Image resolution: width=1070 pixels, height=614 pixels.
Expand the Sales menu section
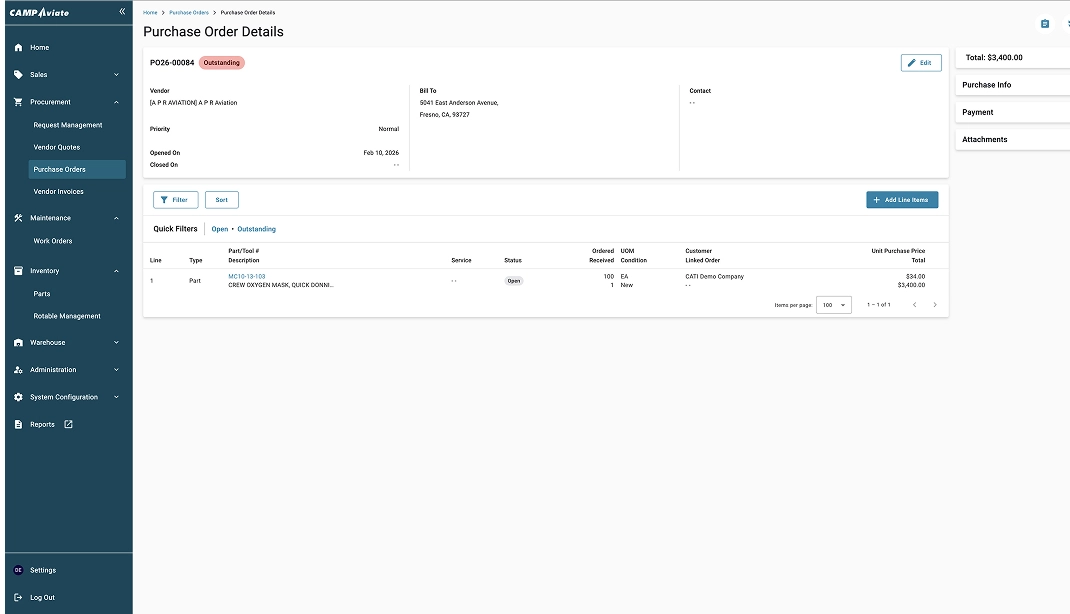[x=116, y=75]
